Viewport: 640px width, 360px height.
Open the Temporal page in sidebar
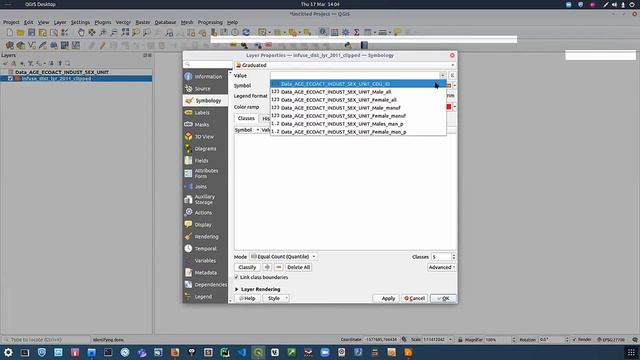205,249
